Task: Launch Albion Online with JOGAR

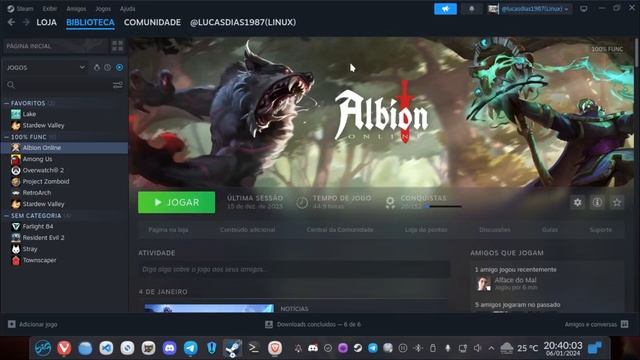Action: point(176,202)
